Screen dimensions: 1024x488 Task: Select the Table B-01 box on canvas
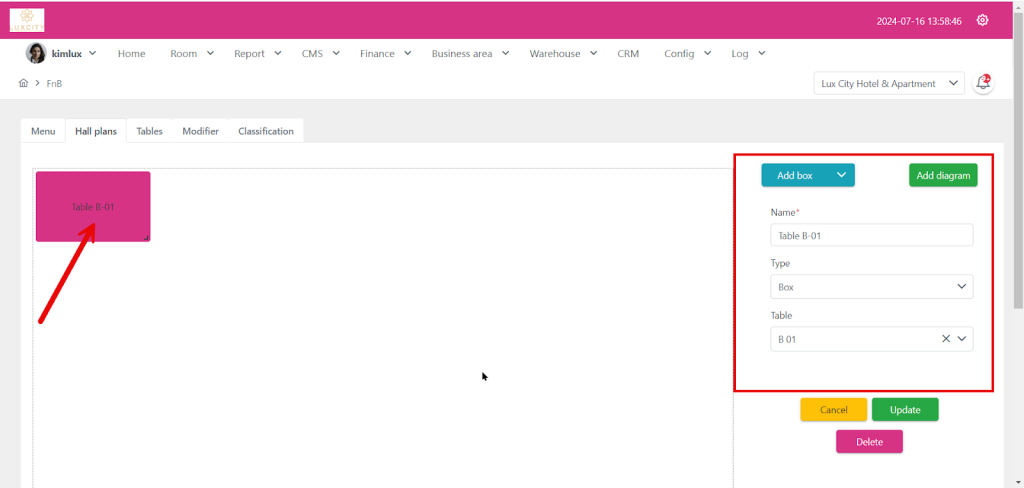click(93, 206)
